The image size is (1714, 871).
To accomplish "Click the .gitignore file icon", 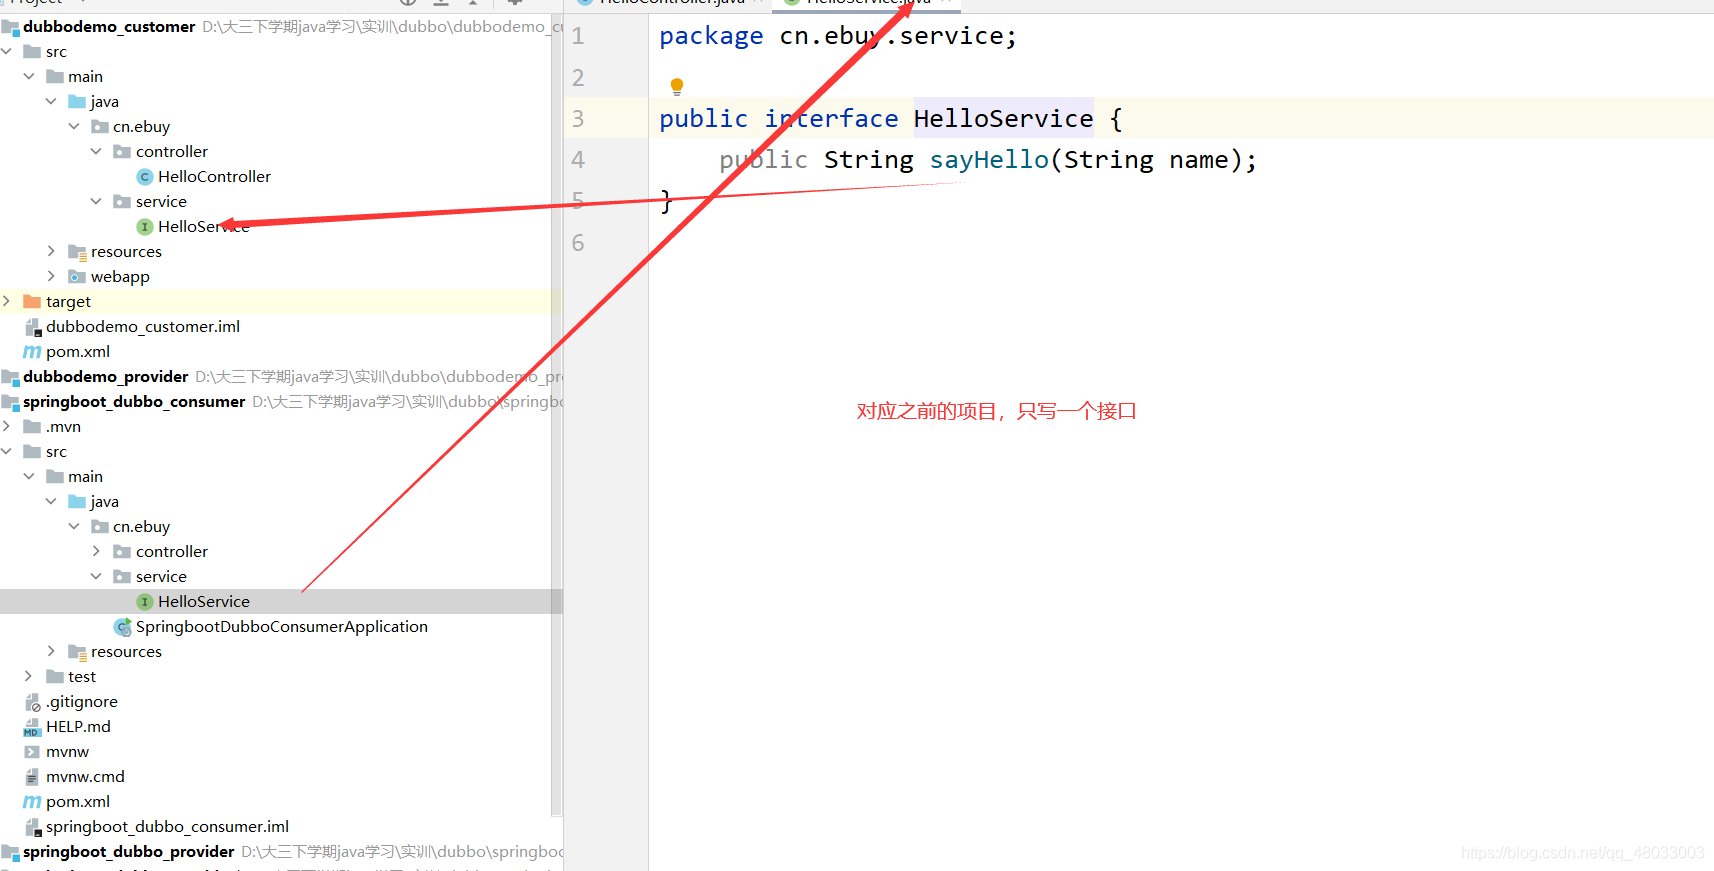I will (32, 702).
